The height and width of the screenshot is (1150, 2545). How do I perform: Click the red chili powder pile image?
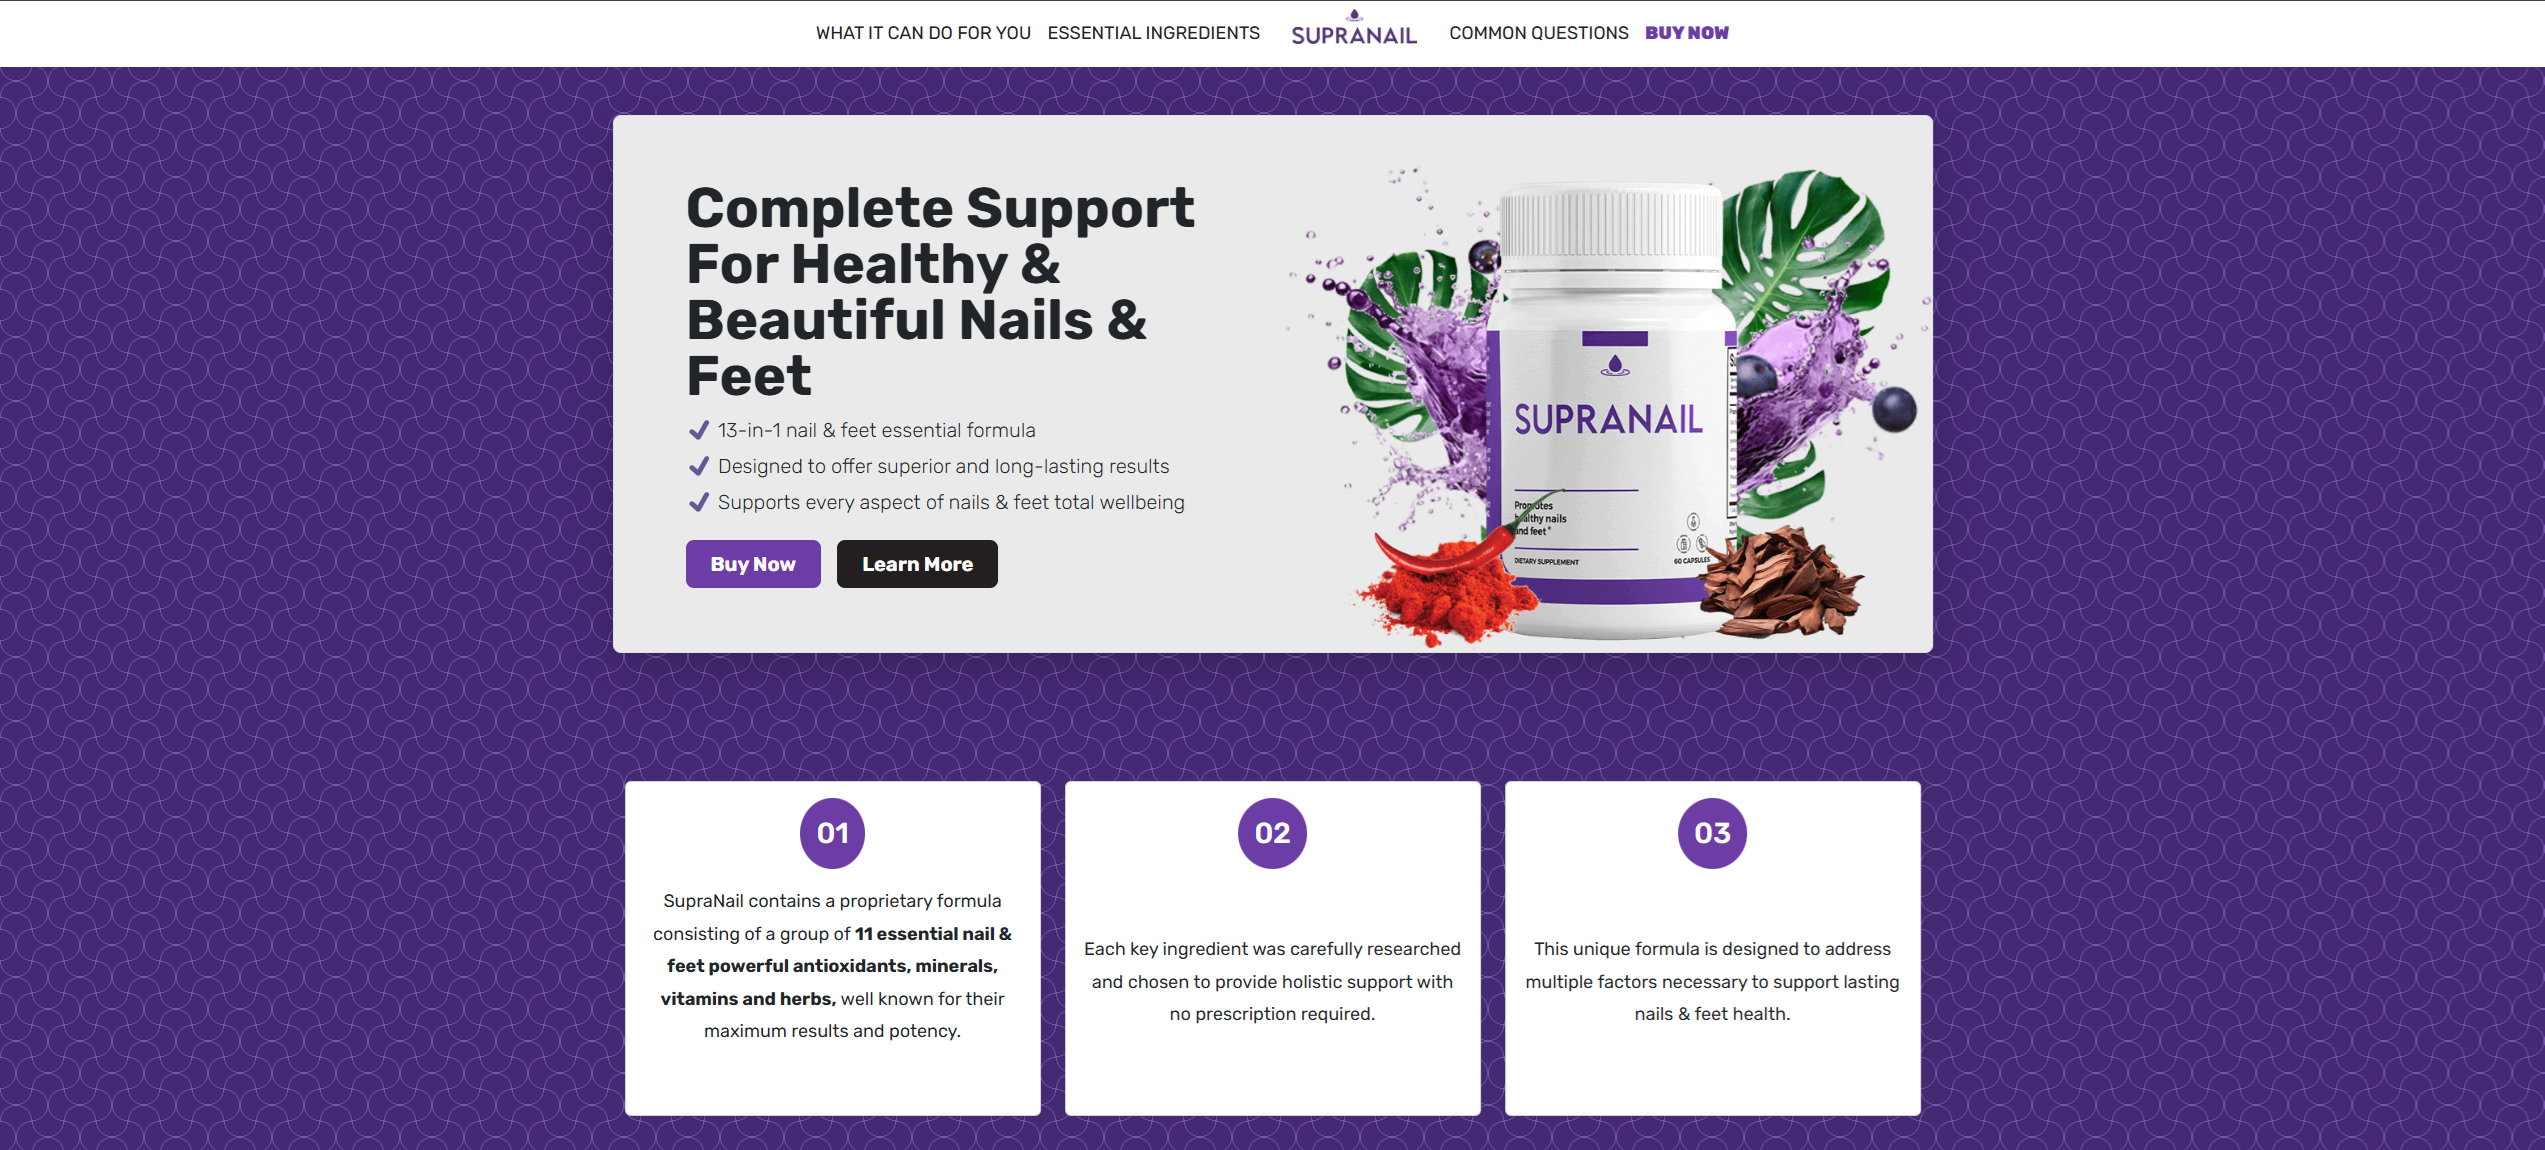coord(1445,590)
